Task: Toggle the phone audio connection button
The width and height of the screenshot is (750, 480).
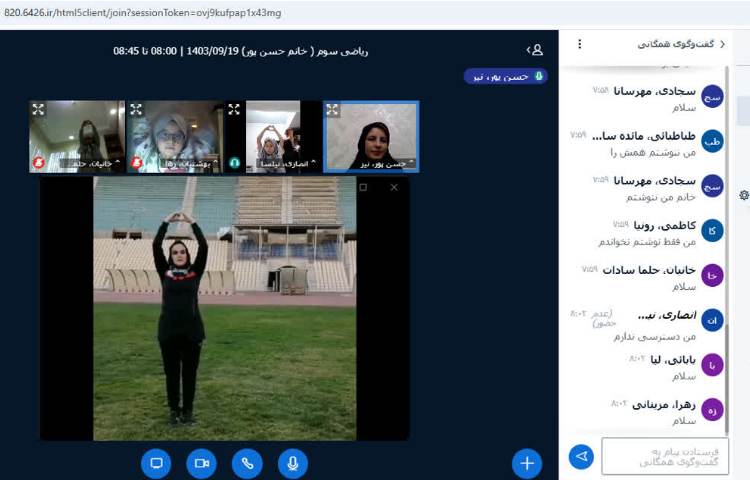Action: tap(247, 463)
